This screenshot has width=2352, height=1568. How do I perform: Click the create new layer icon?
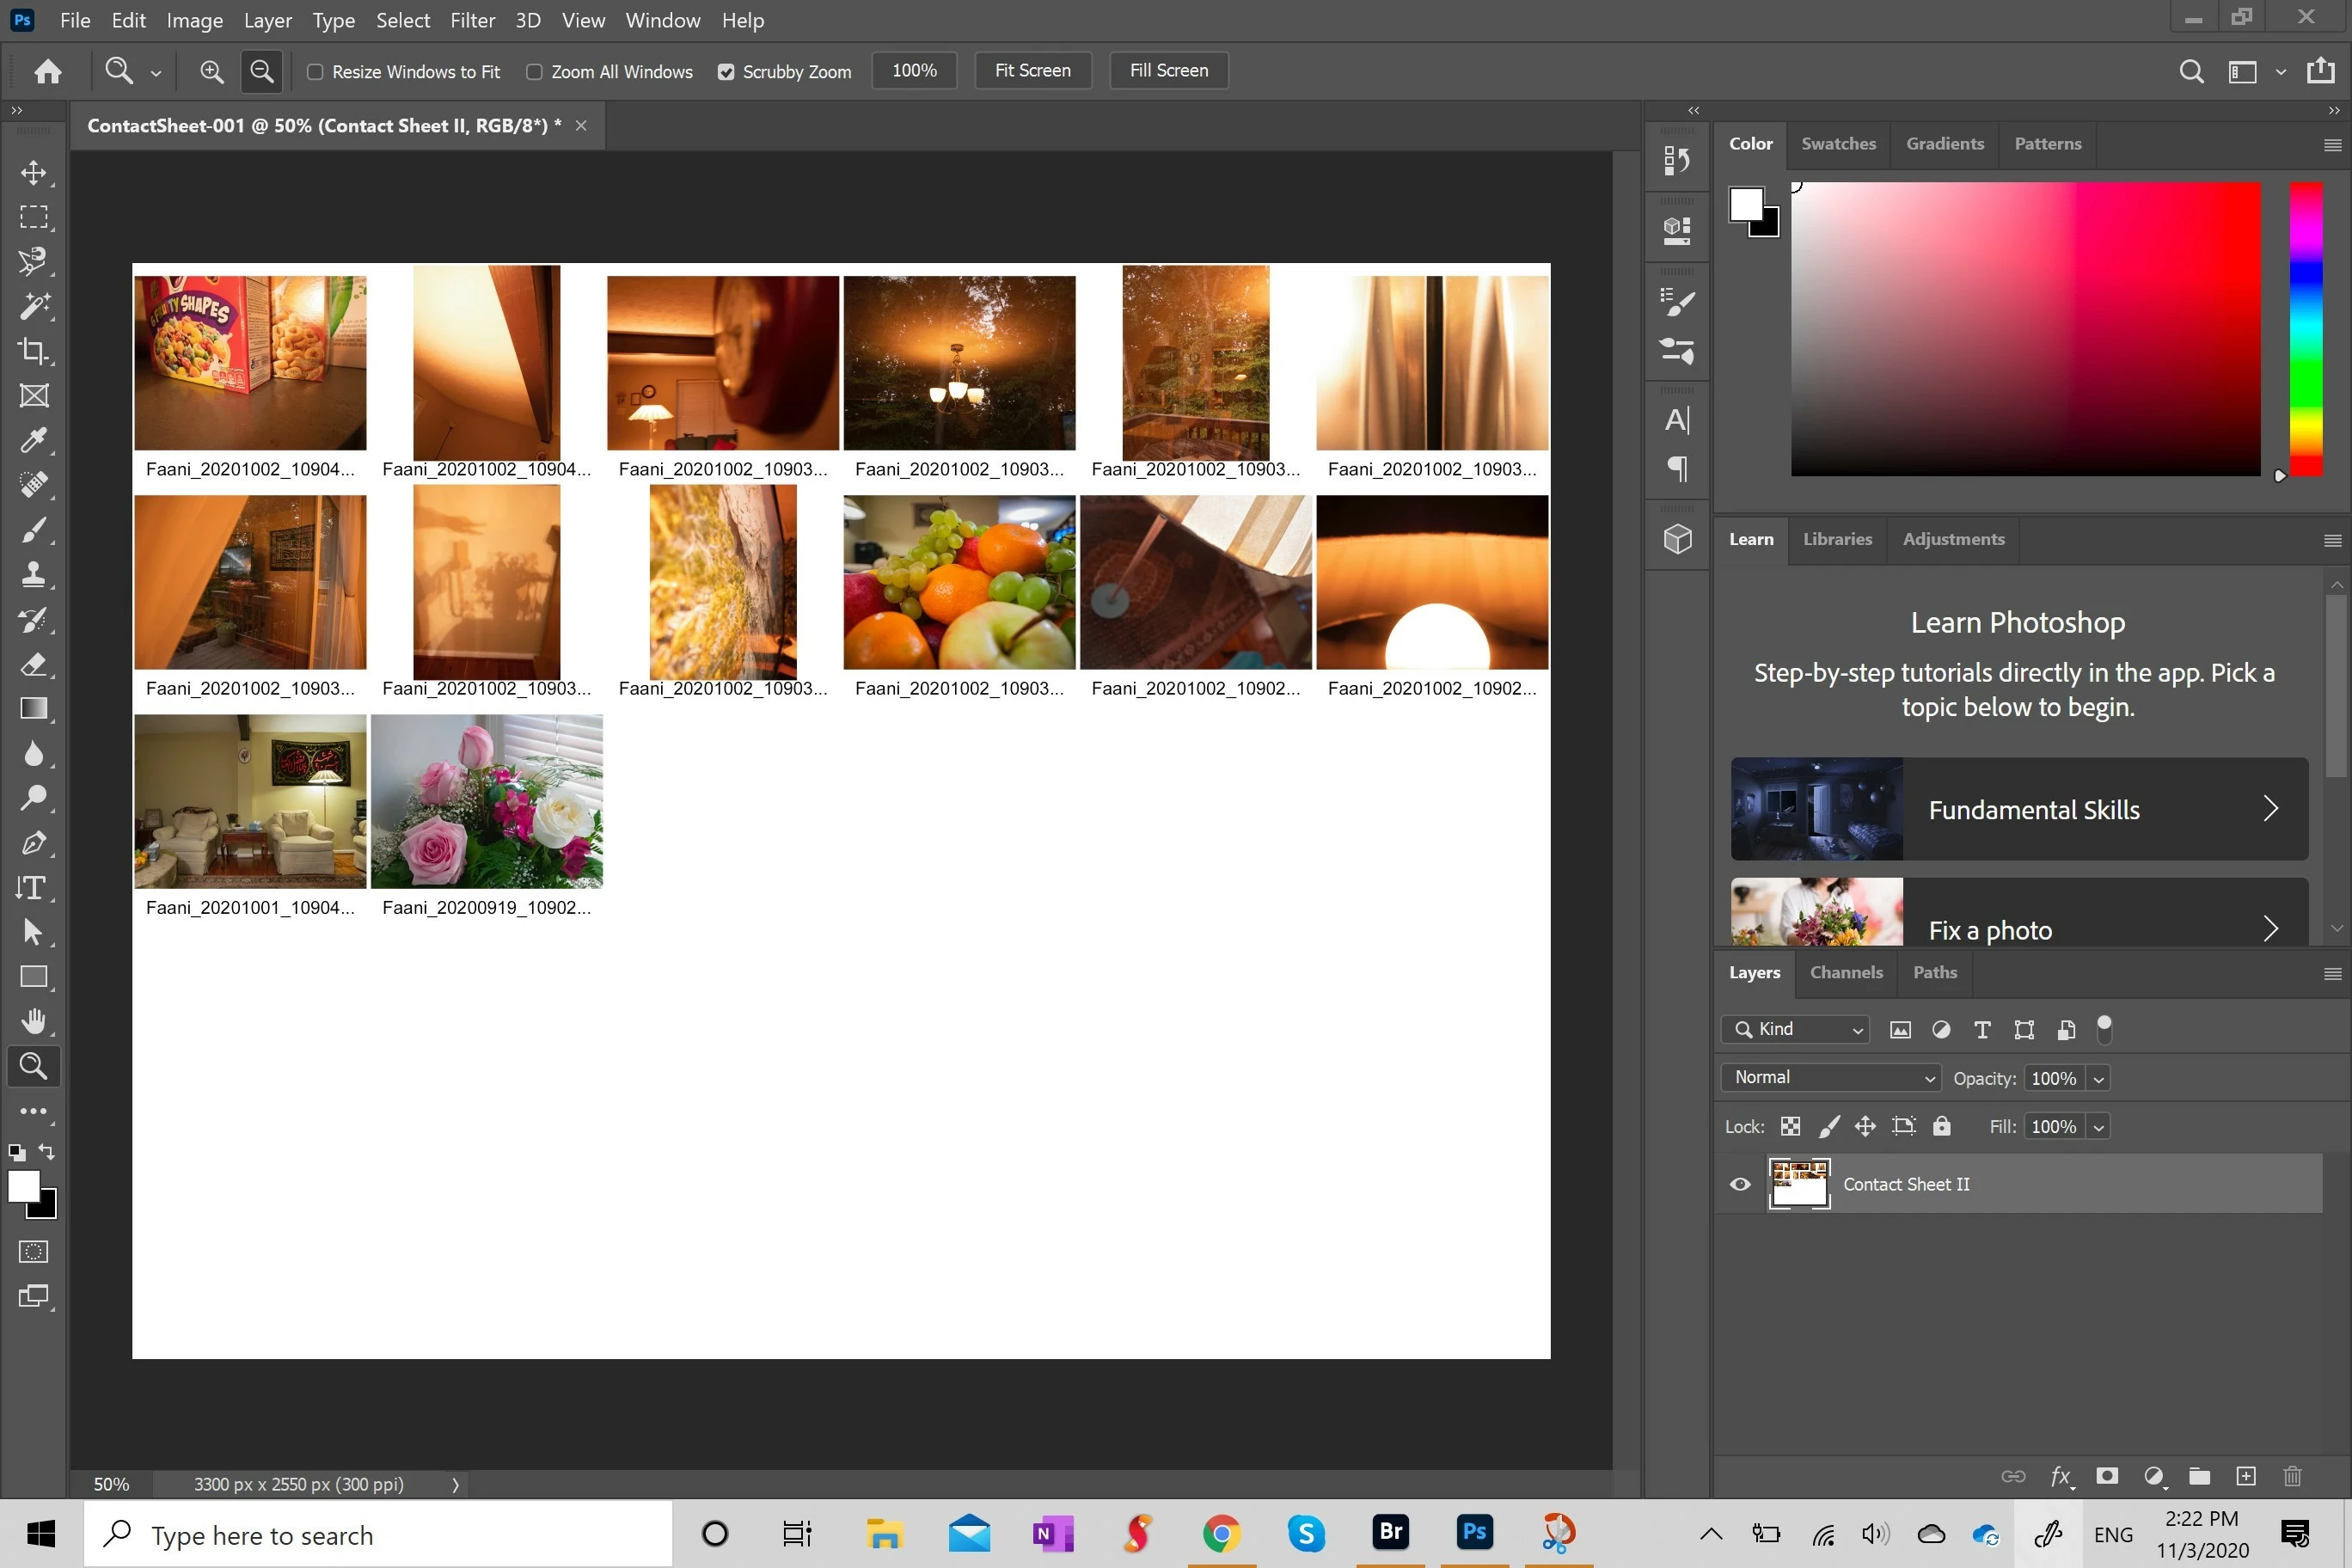[2246, 1476]
